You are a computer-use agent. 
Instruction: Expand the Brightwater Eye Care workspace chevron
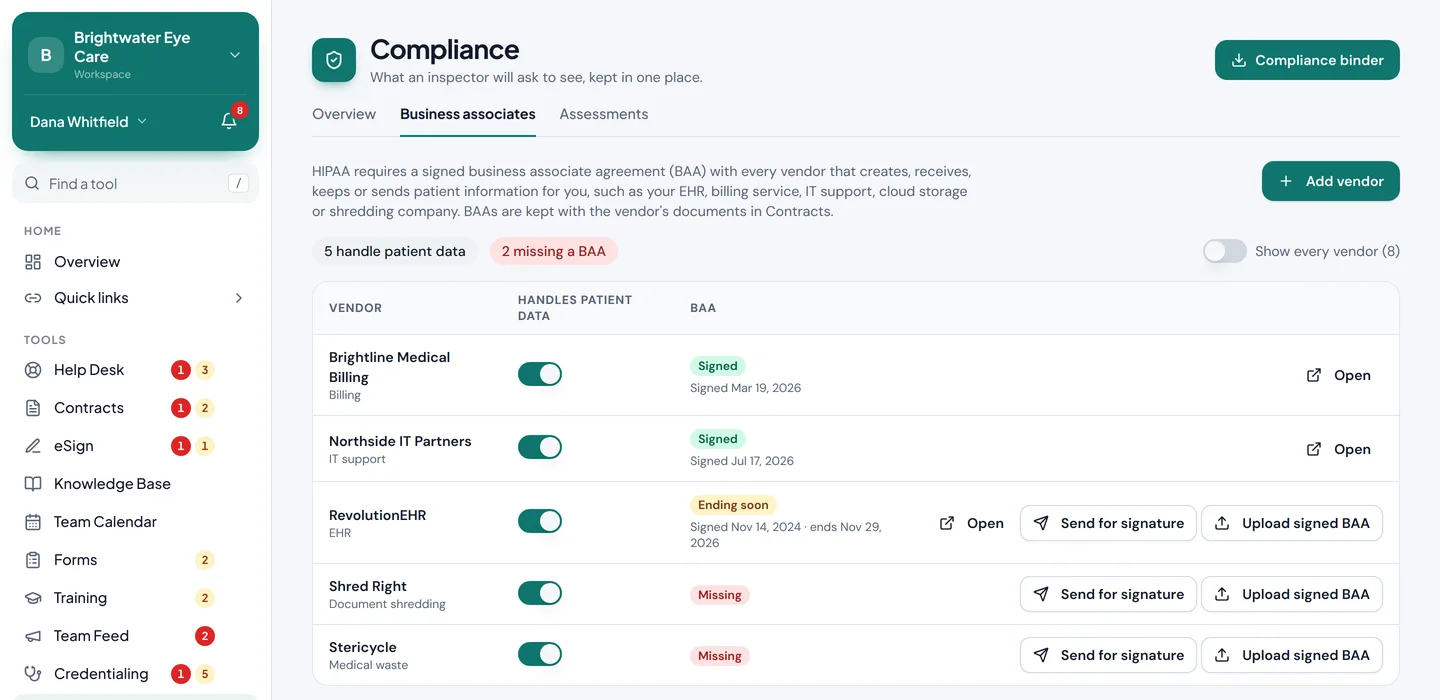point(235,55)
